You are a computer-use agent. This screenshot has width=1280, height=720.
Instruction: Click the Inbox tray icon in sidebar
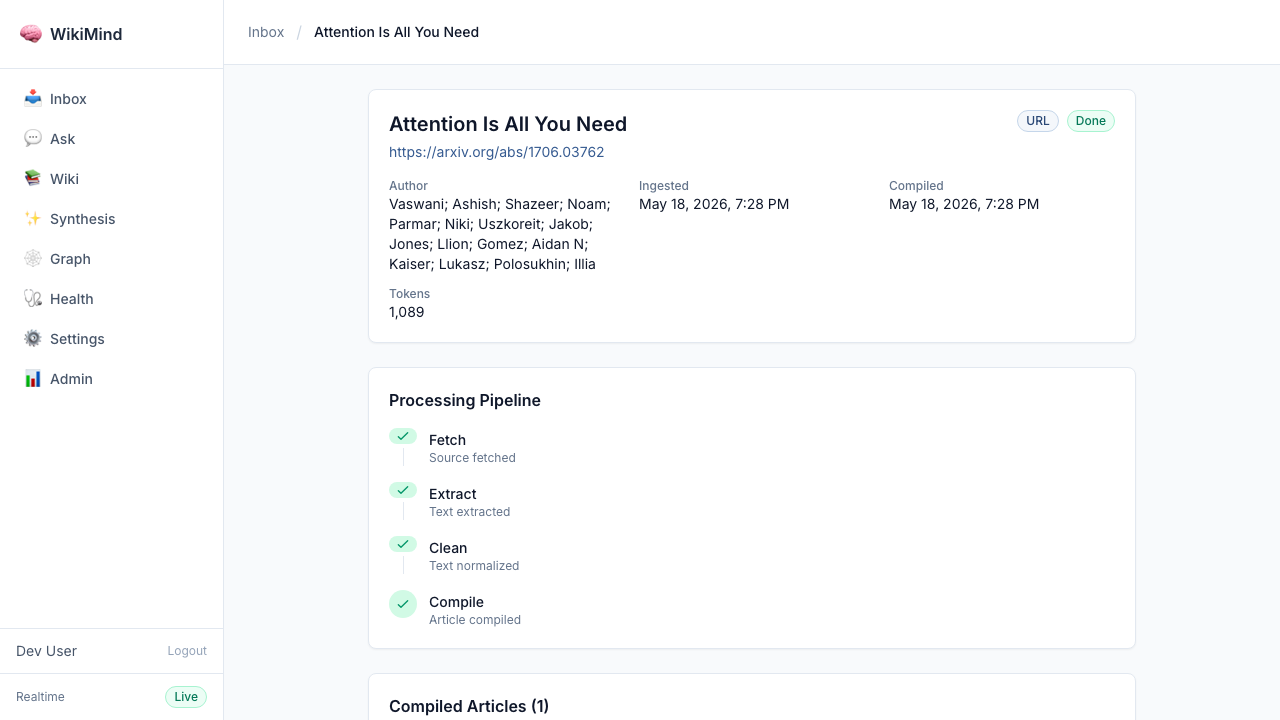tap(33, 98)
